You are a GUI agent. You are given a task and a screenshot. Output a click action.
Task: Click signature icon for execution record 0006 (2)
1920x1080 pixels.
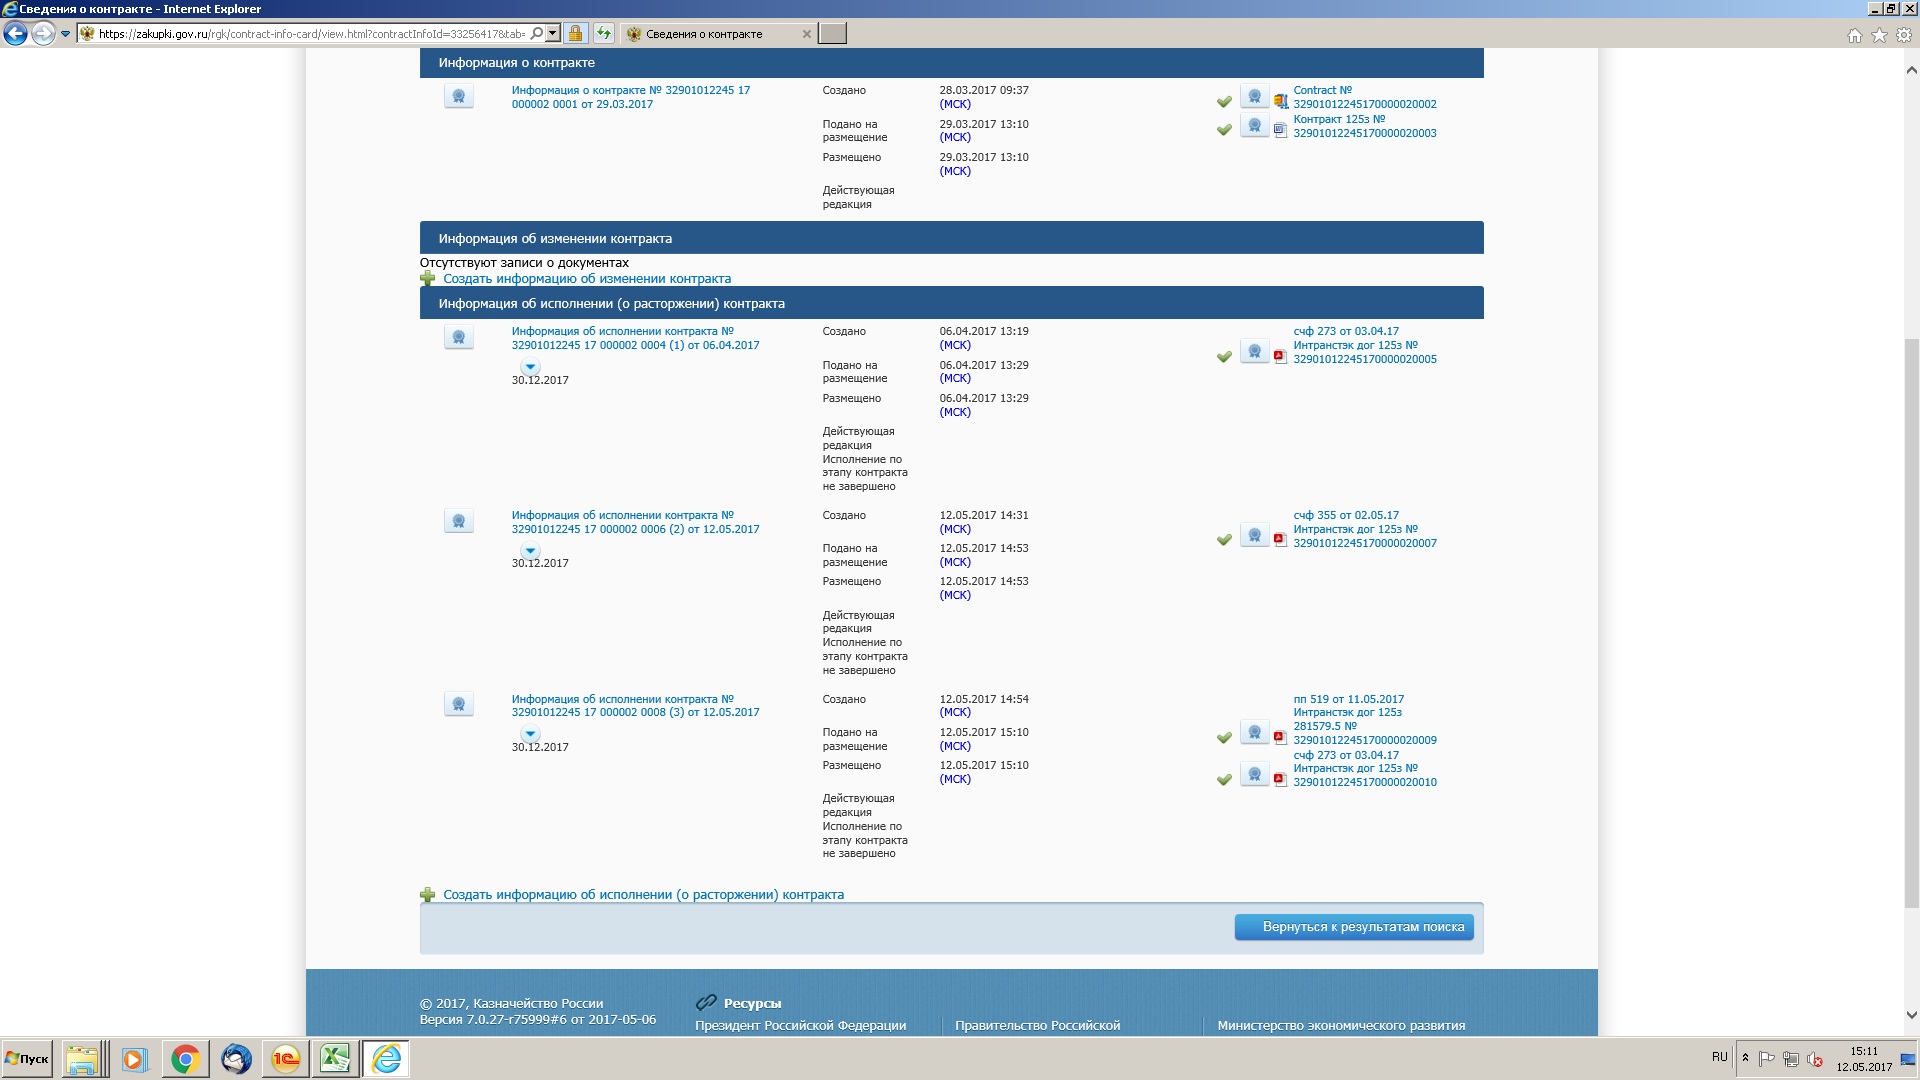point(458,521)
